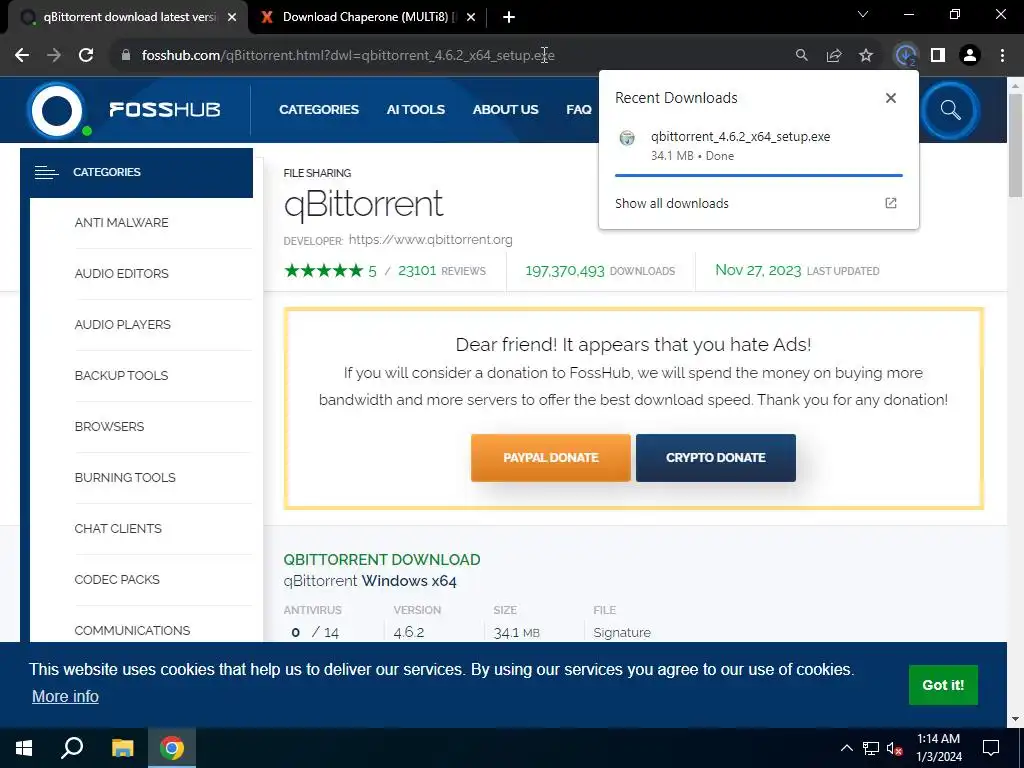The image size is (1024, 768).
Task: Open the Windows Start menu
Action: [x=24, y=748]
